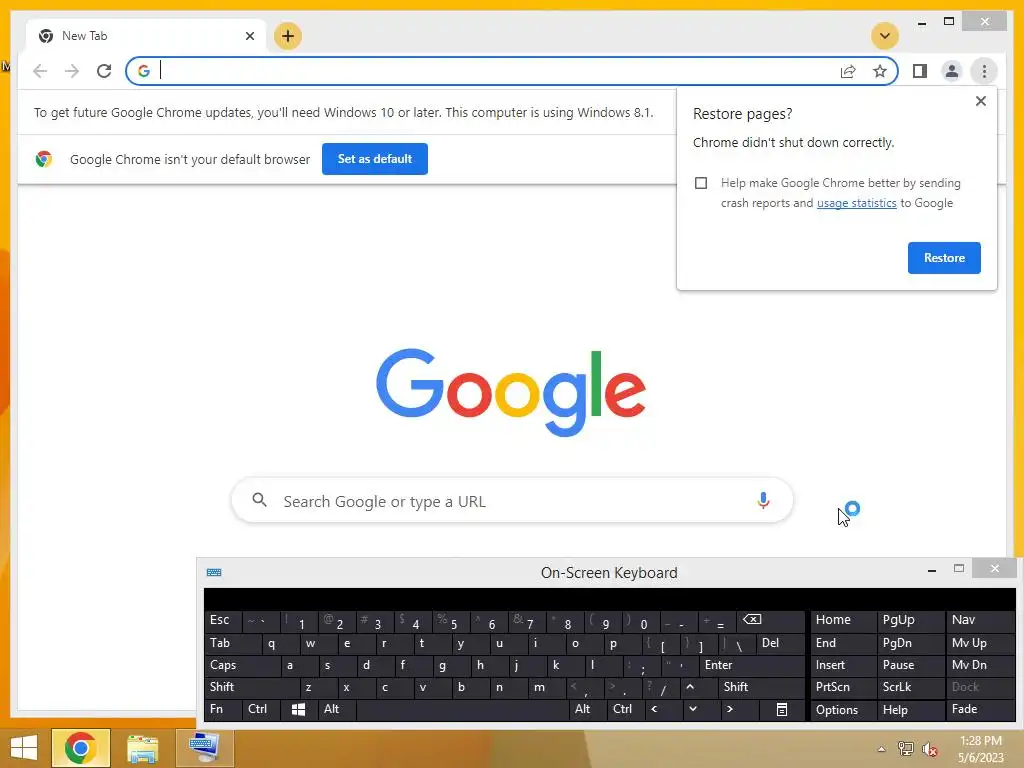Bookmark this tab with the star icon
Image resolution: width=1024 pixels, height=768 pixels.
[880, 71]
